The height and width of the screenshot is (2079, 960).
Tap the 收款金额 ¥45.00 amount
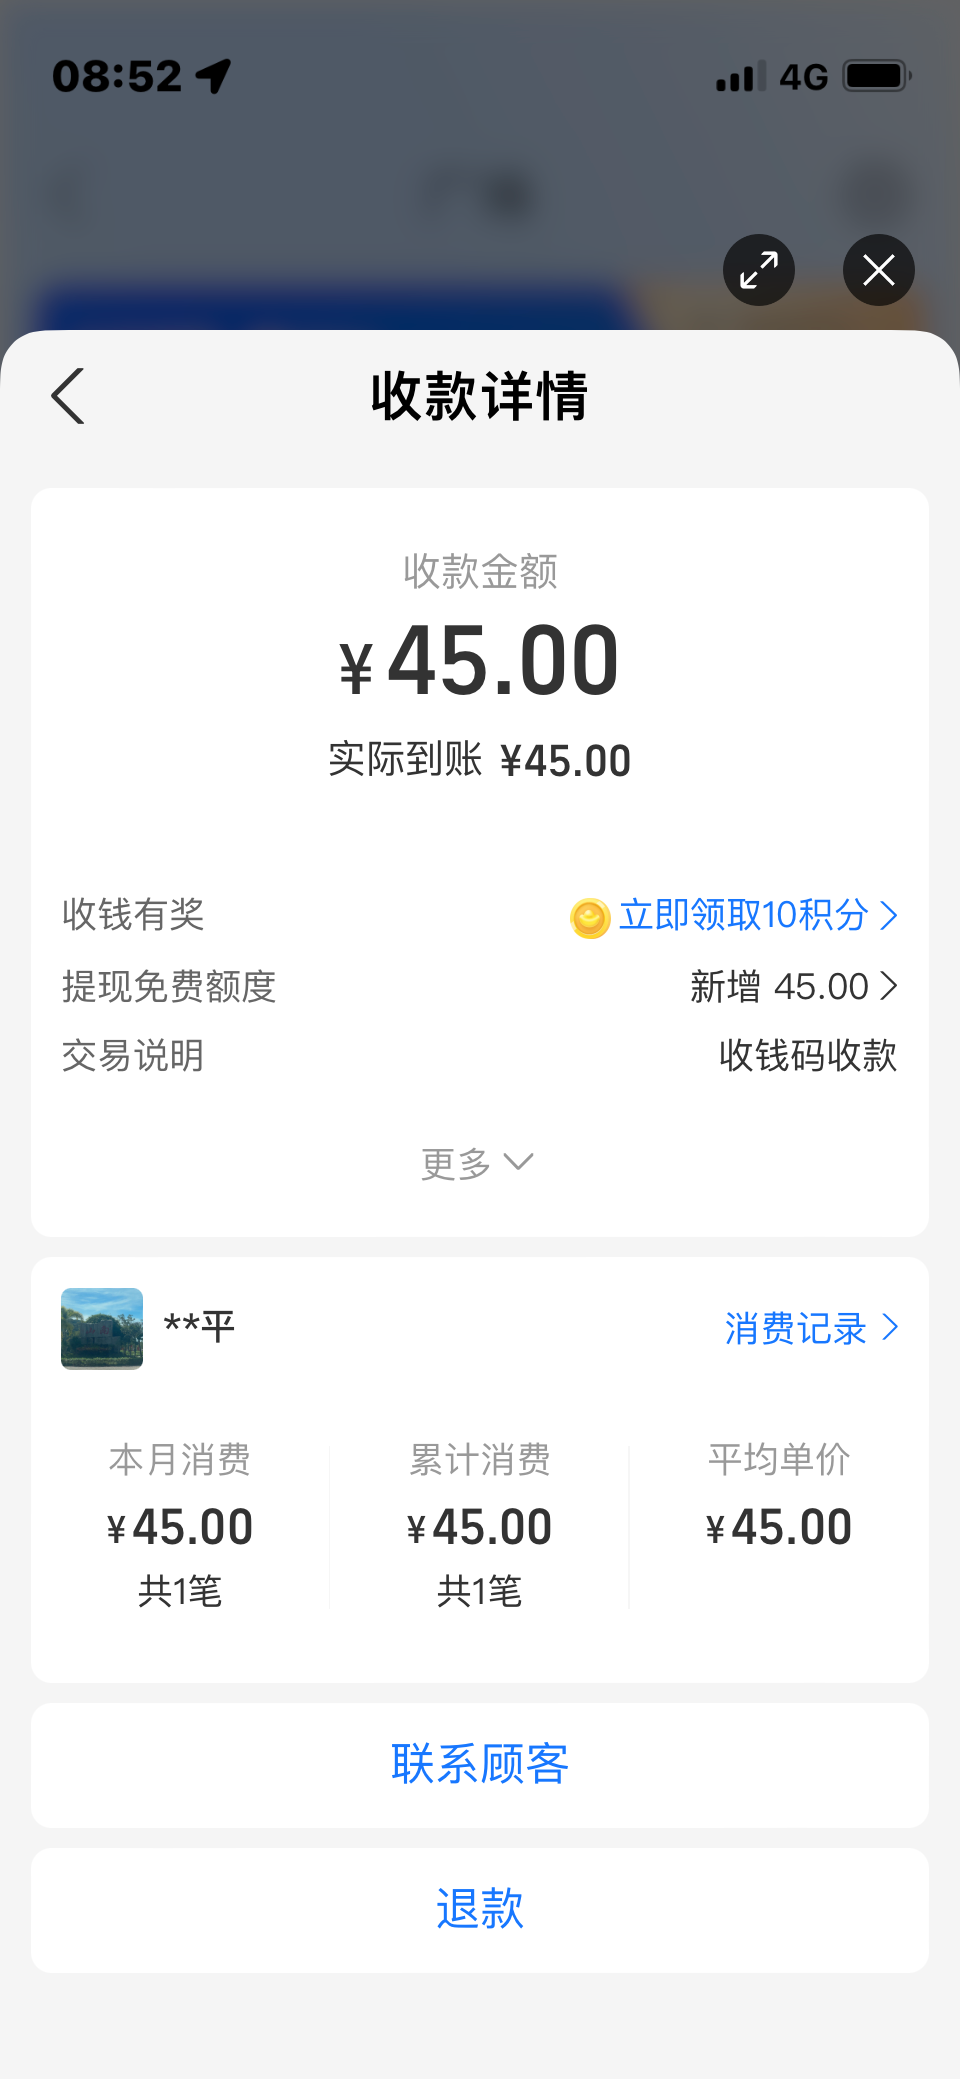coord(480,662)
